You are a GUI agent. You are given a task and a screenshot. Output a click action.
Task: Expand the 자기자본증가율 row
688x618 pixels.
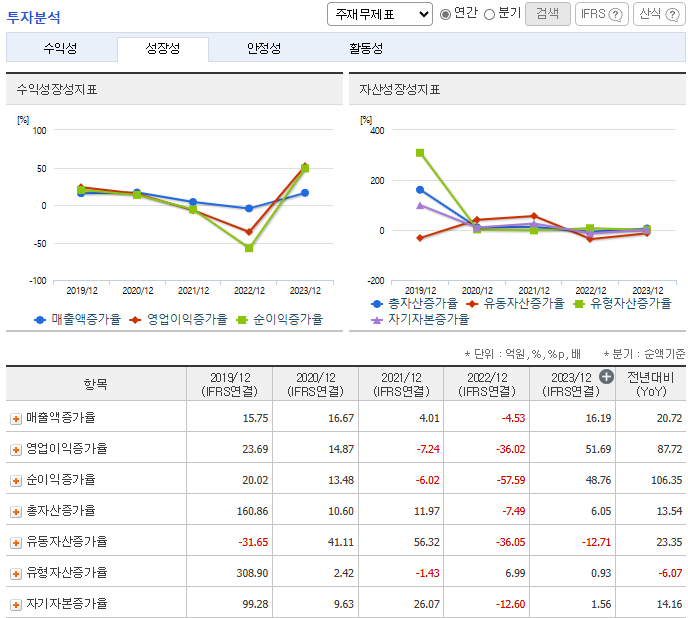click(x=16, y=605)
